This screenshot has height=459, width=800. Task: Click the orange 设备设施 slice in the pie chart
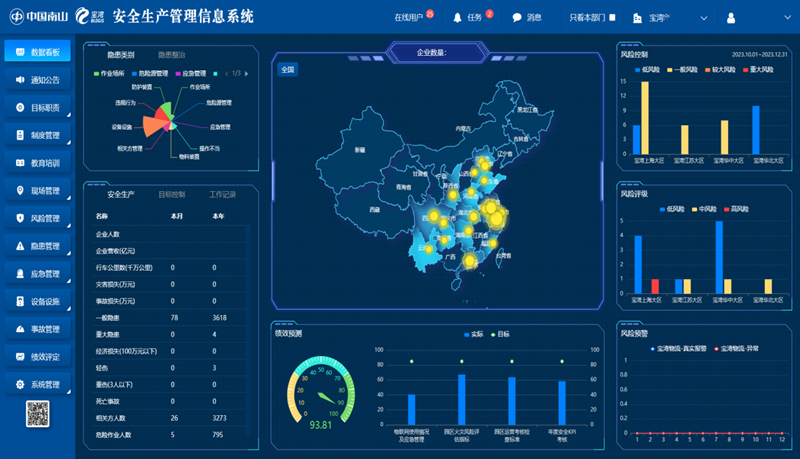tap(155, 126)
